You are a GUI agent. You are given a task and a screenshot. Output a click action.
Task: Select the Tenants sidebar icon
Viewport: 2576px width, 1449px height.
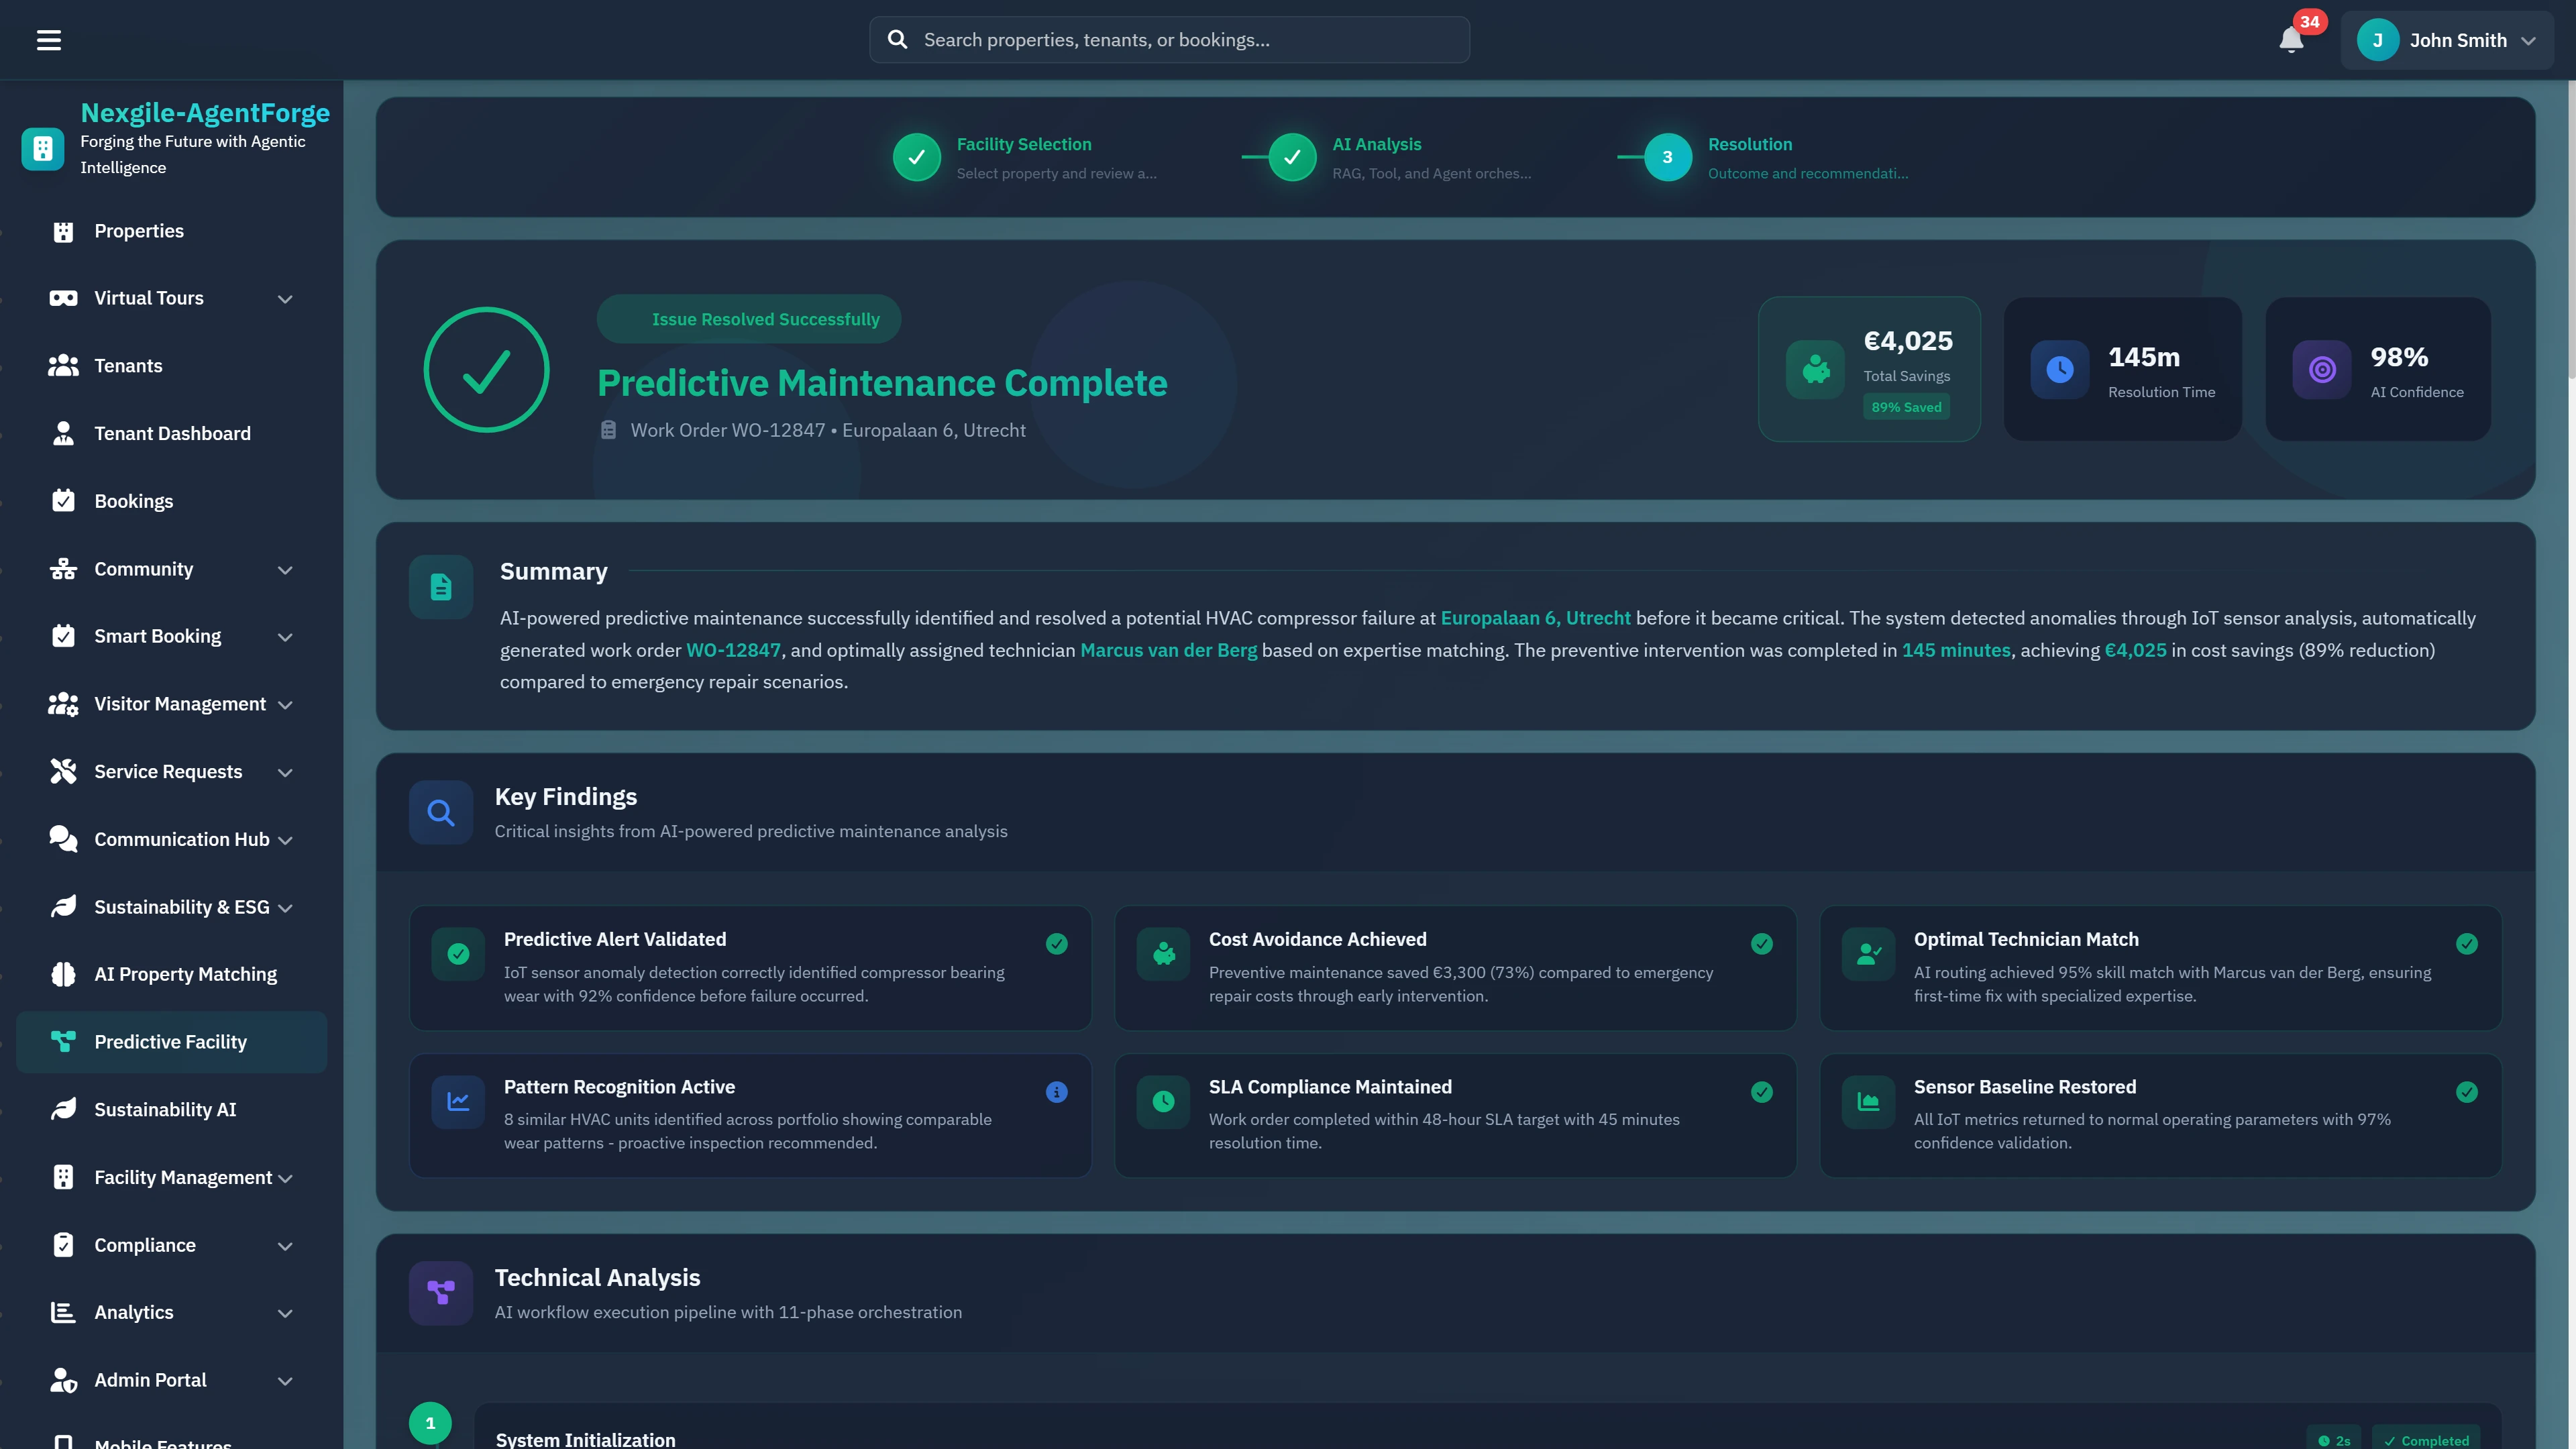pyautogui.click(x=63, y=365)
